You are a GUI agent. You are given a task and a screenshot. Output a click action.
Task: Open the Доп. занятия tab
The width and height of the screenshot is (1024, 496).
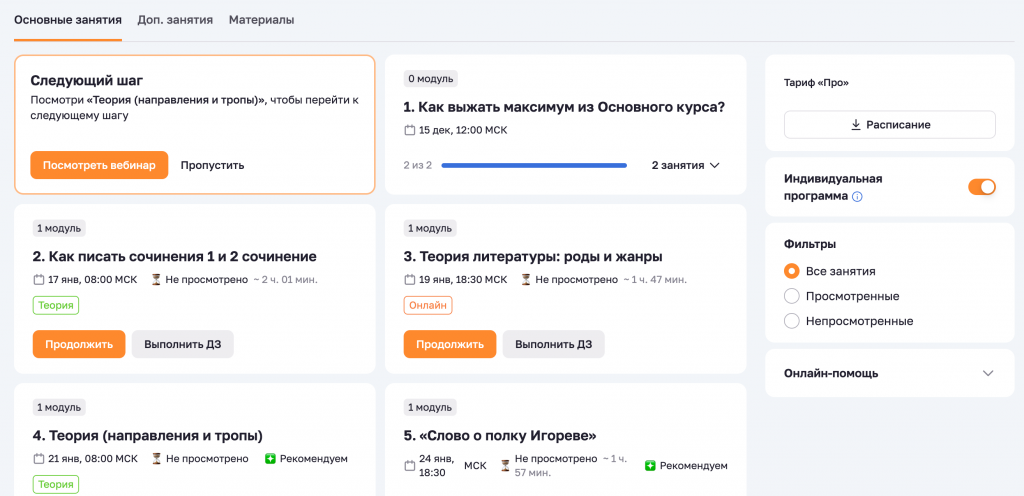(175, 20)
